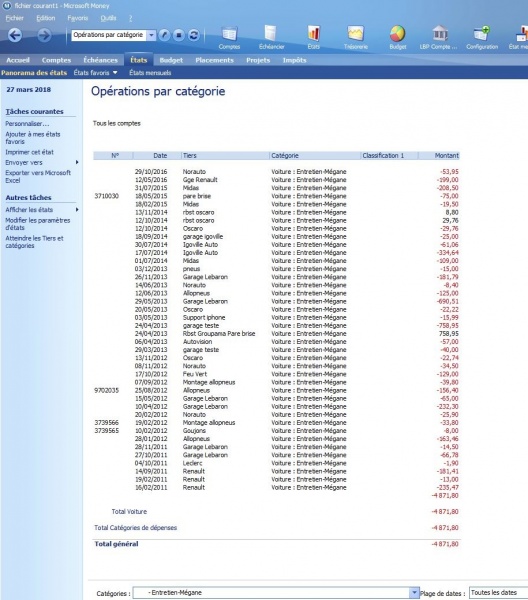Click the Date column header
Screen dimensions: 528x600
point(157,155)
